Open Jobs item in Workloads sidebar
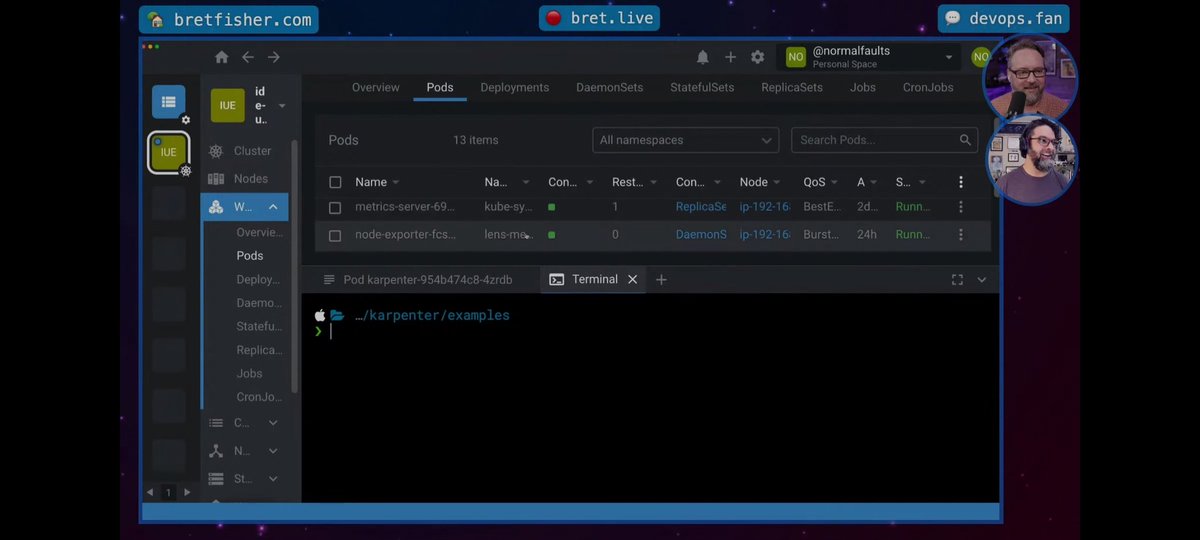The image size is (1200, 540). point(249,373)
